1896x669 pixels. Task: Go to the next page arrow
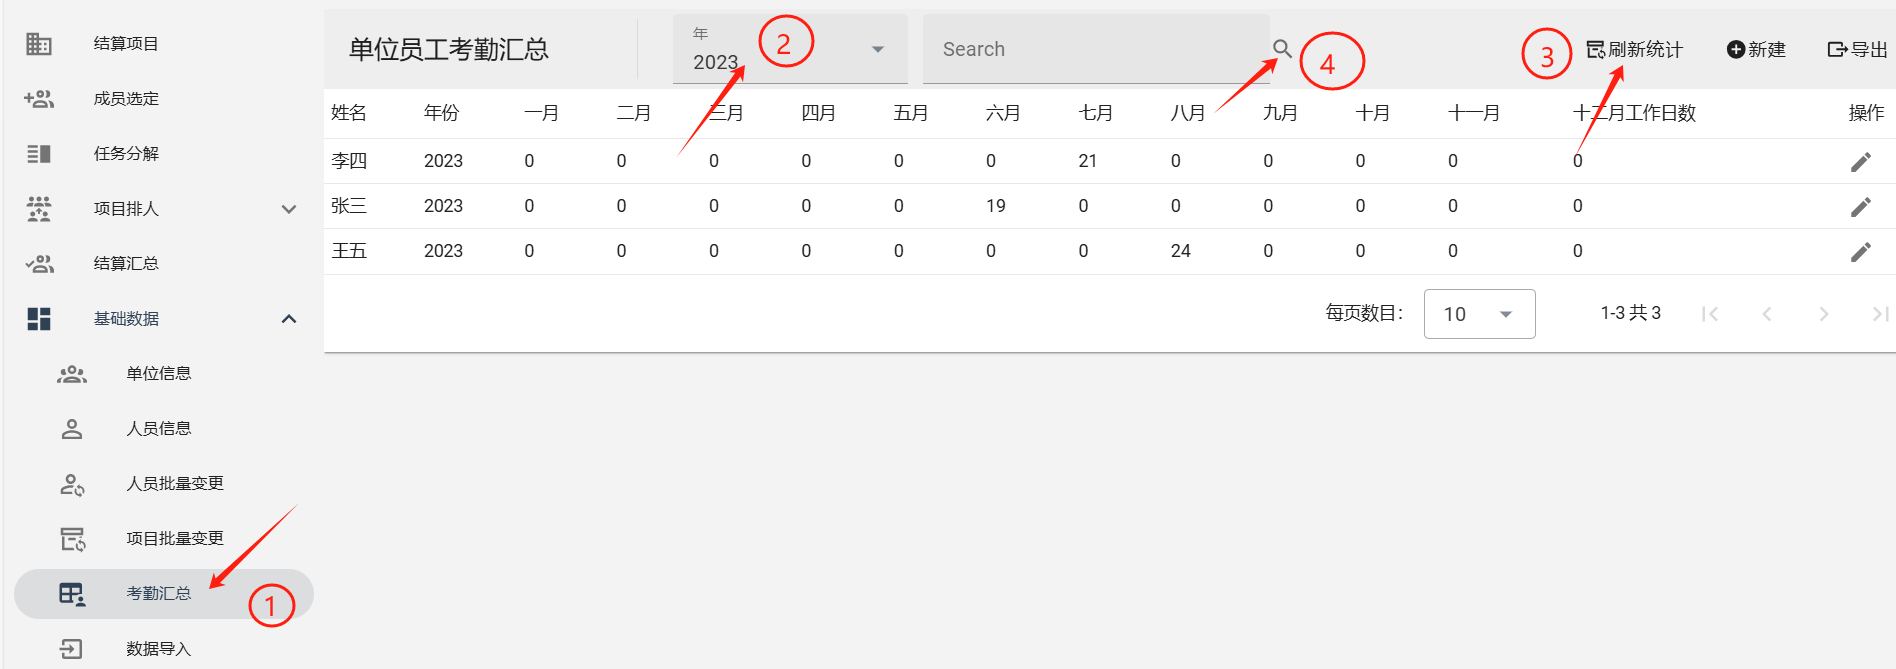click(1824, 314)
